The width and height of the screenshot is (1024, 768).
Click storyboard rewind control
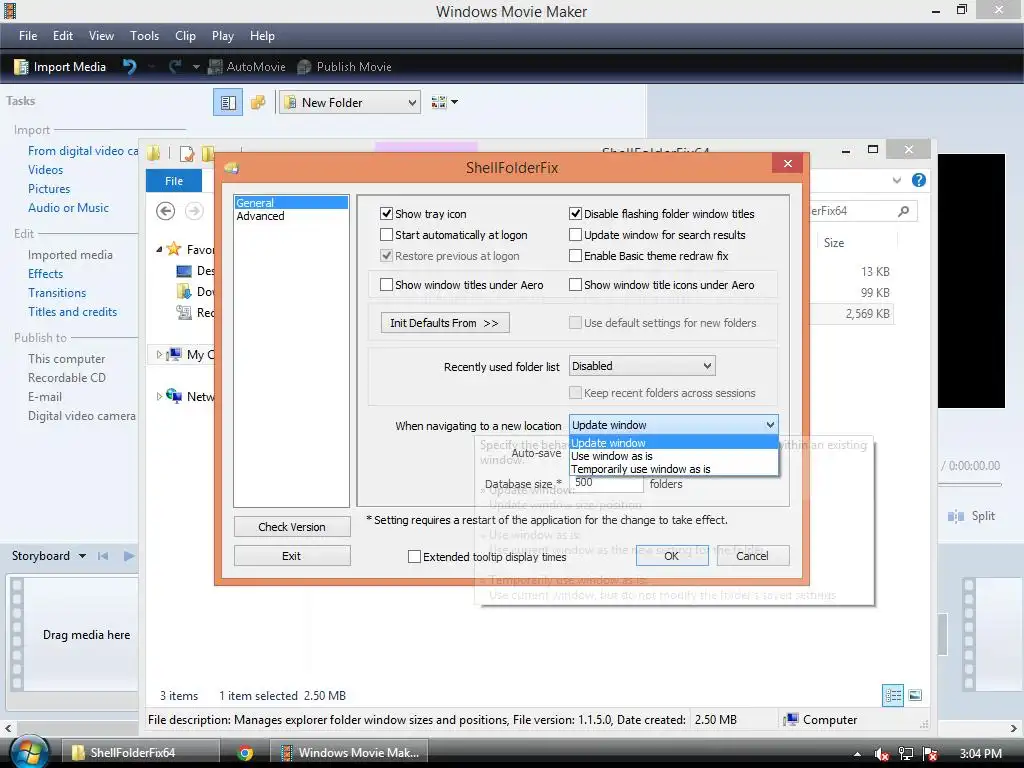coord(103,556)
